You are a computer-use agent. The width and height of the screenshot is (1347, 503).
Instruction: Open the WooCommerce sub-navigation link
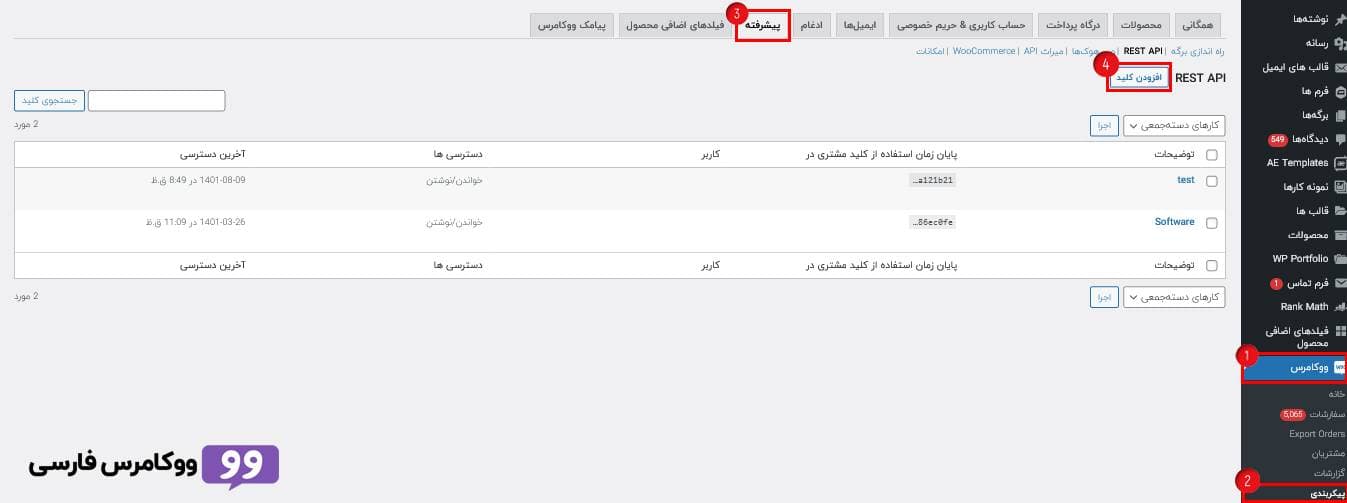point(985,51)
